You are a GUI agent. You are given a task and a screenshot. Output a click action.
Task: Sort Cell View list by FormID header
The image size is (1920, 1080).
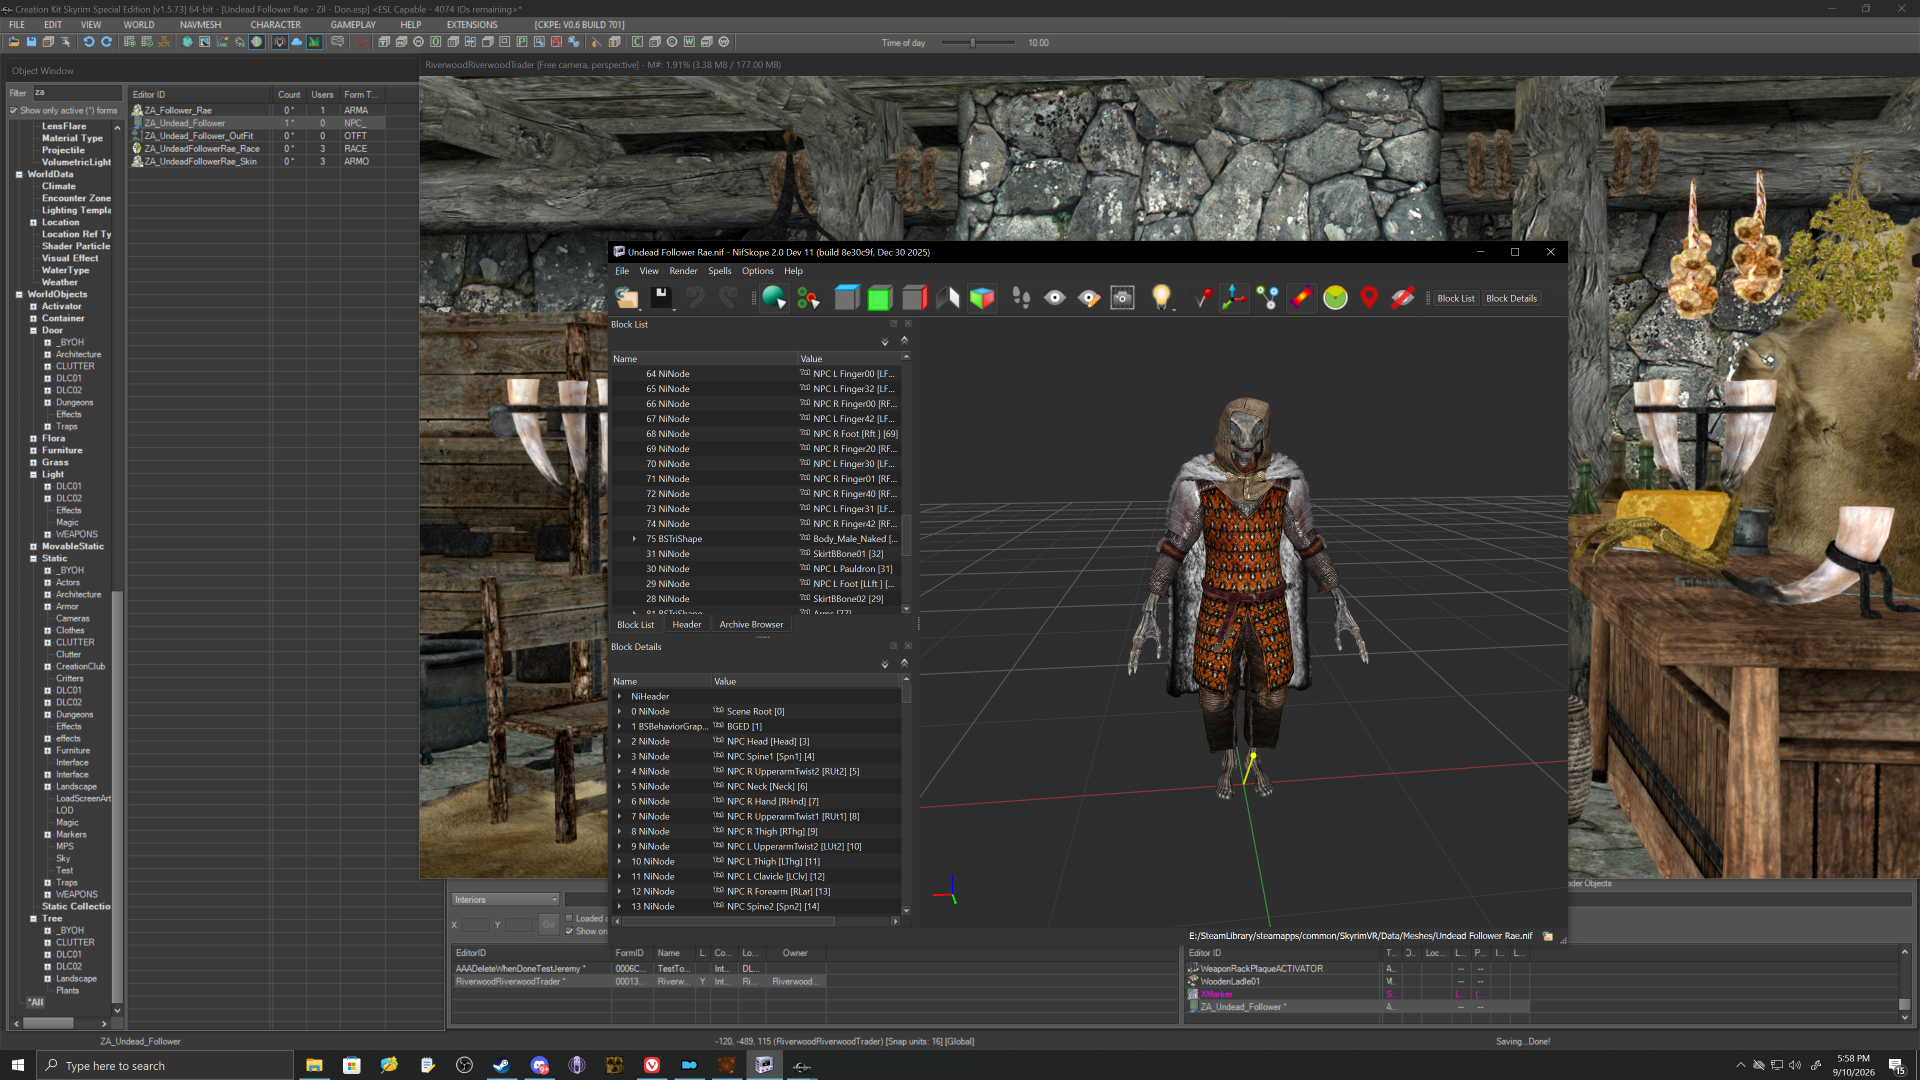tap(630, 953)
